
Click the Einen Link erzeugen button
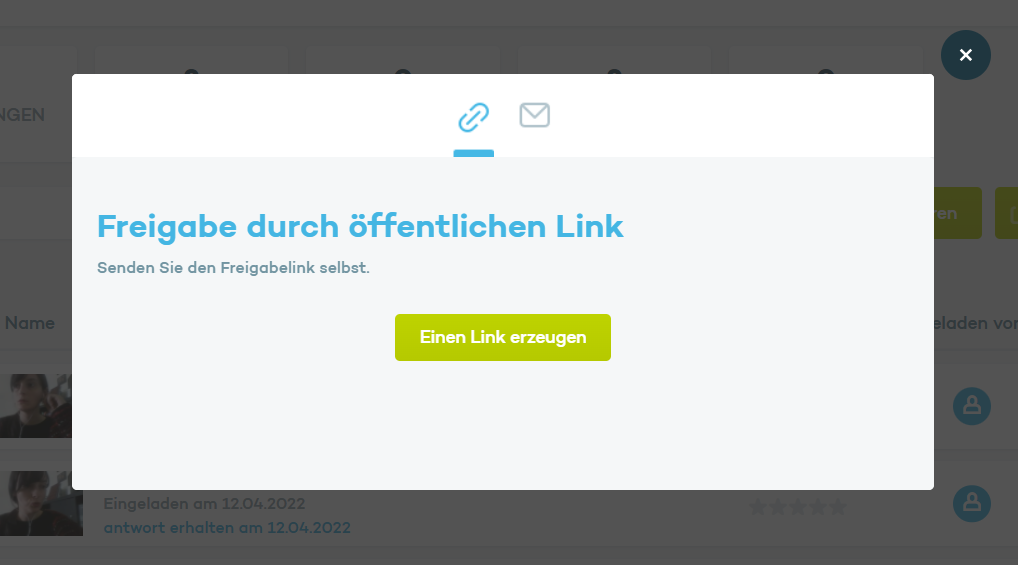tap(503, 338)
